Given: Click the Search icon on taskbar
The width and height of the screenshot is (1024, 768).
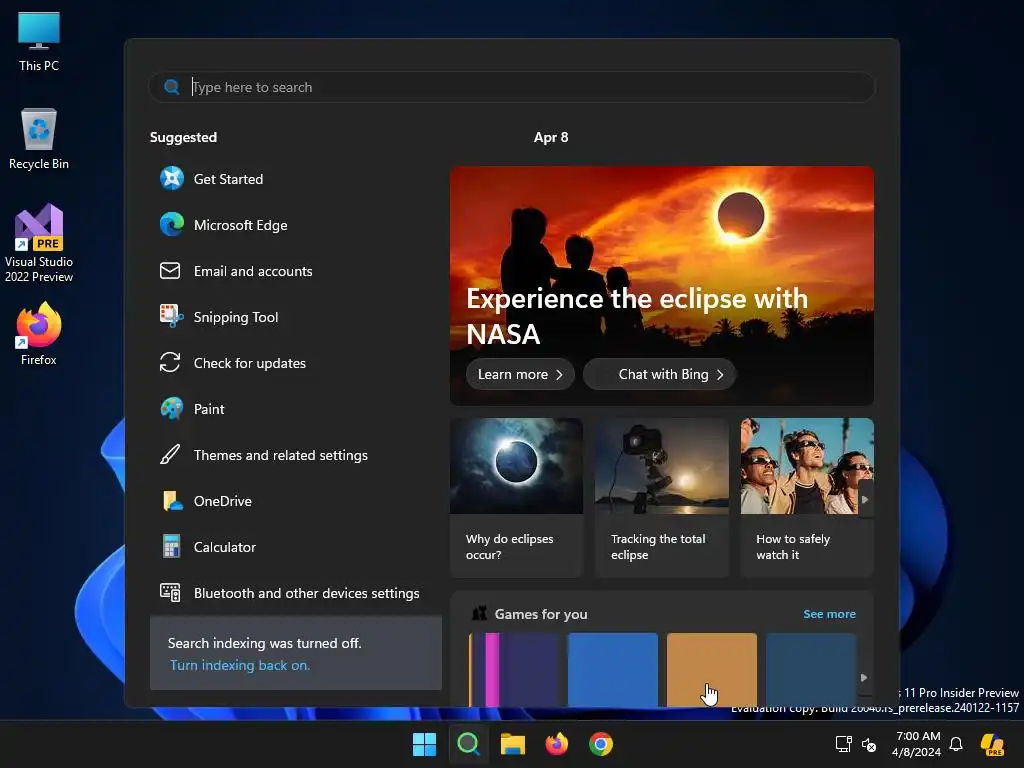Looking at the screenshot, I should [468, 744].
